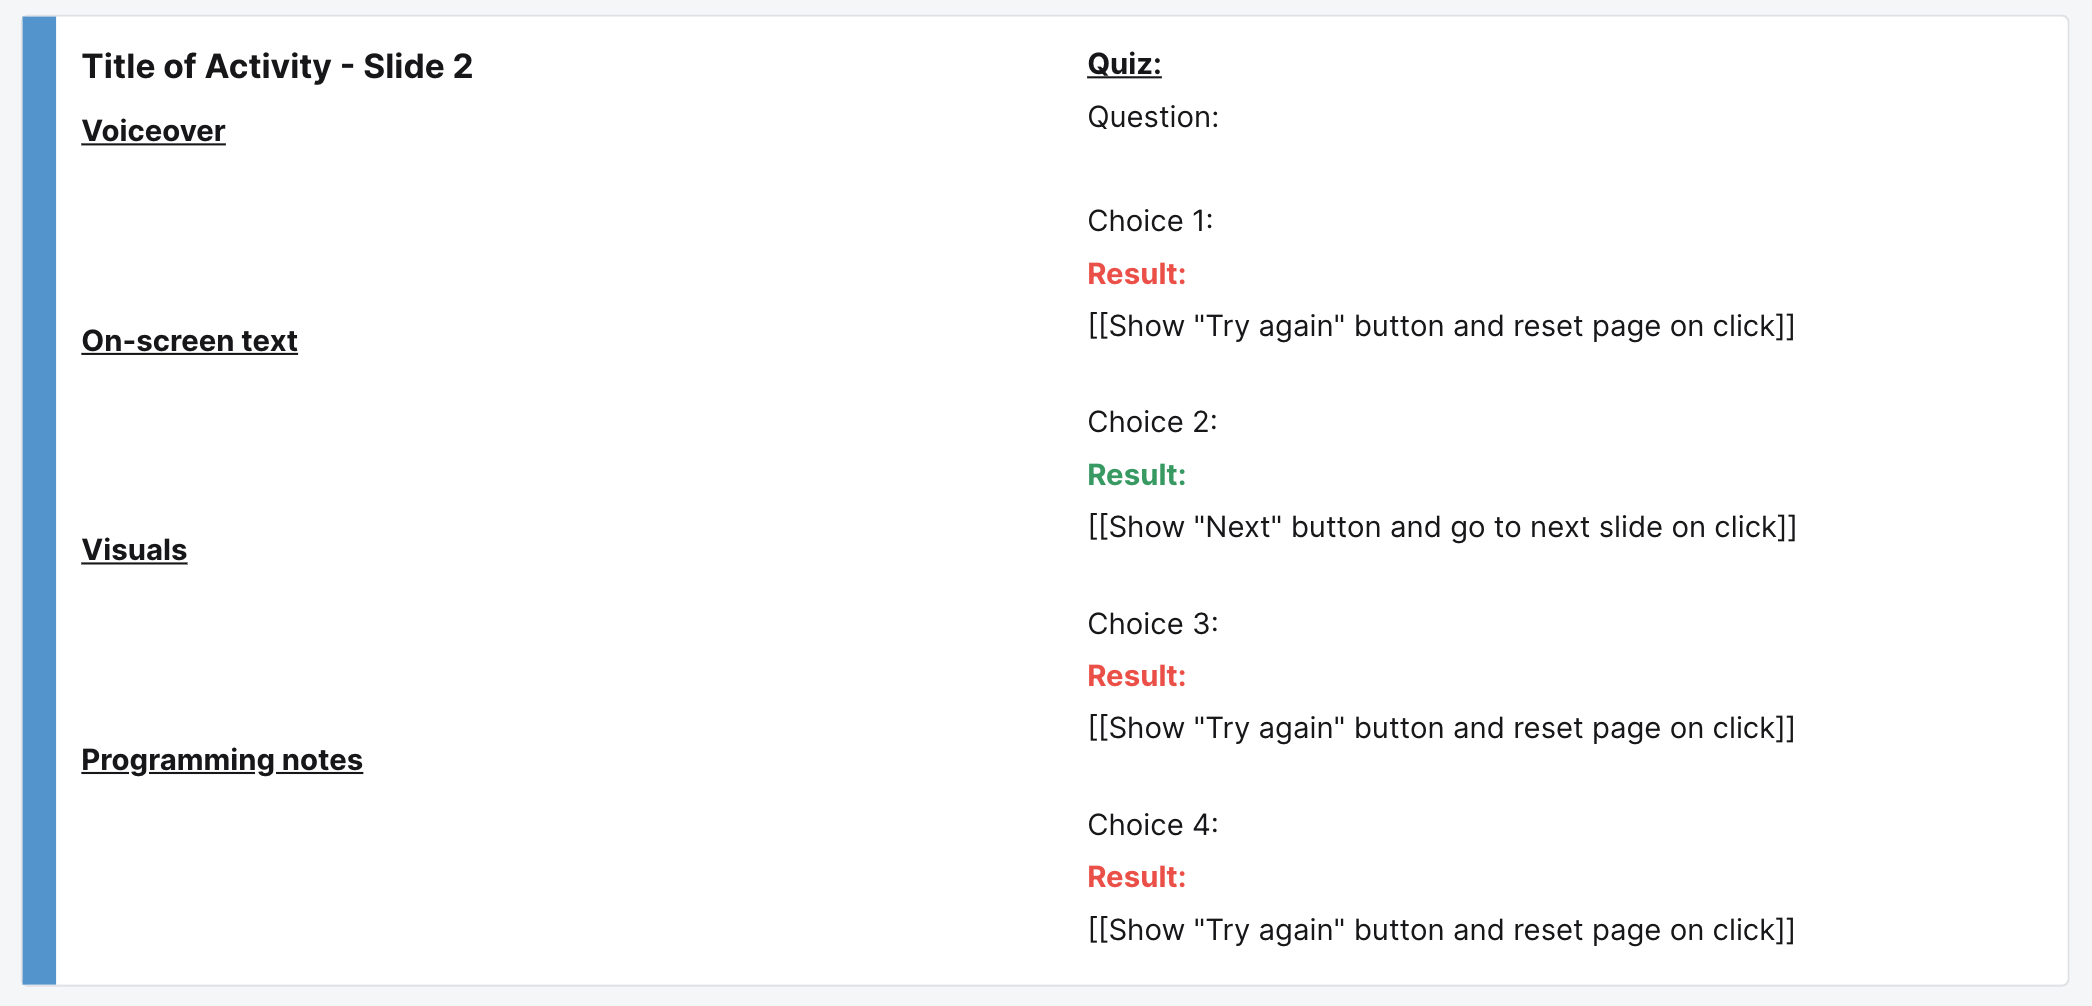
Task: Click the underlined Quiz: heading
Action: pos(1124,64)
